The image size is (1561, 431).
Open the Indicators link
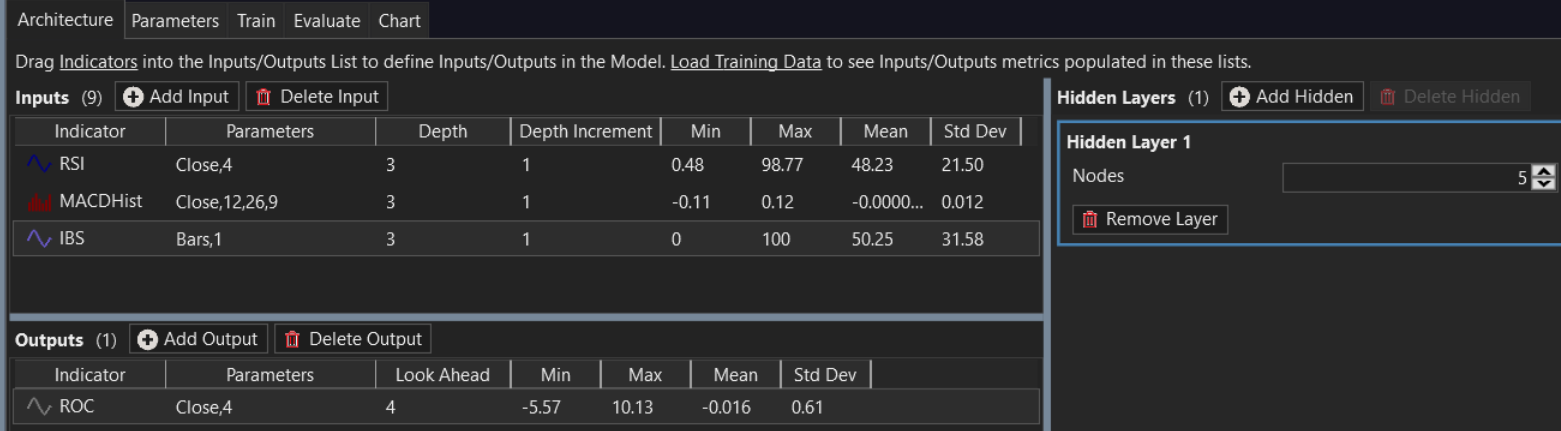click(x=98, y=62)
